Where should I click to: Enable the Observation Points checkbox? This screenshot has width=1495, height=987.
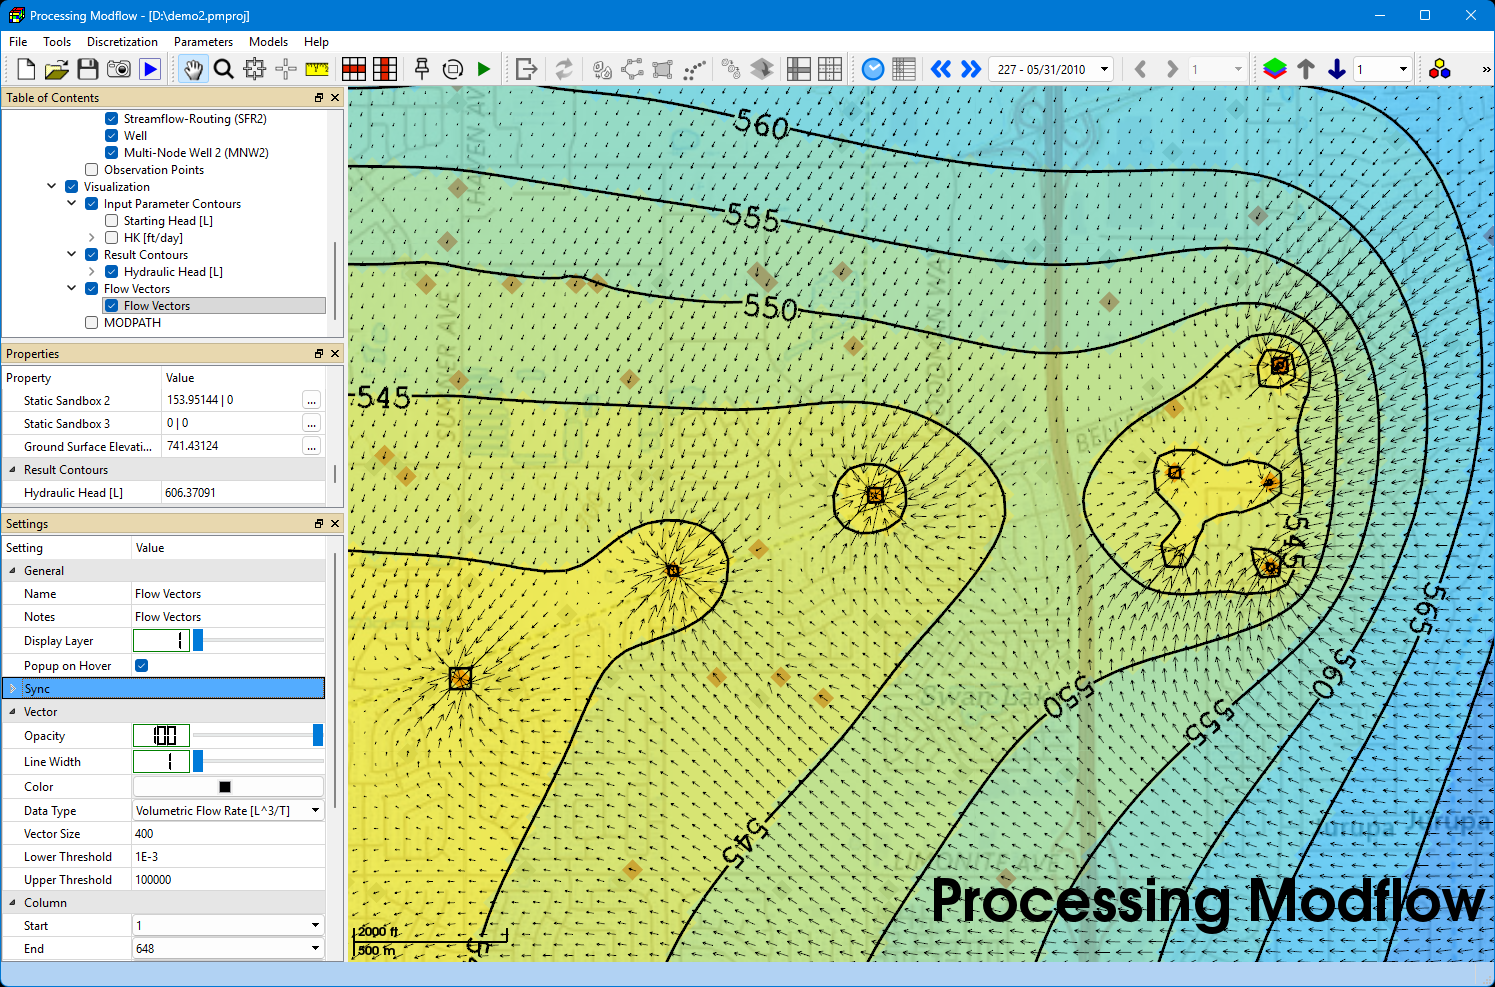[92, 170]
